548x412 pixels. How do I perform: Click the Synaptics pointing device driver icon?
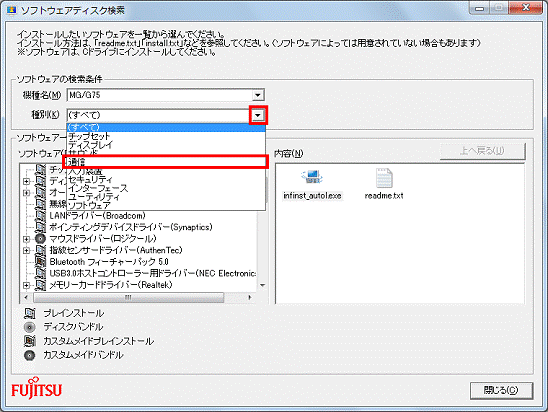click(41, 227)
